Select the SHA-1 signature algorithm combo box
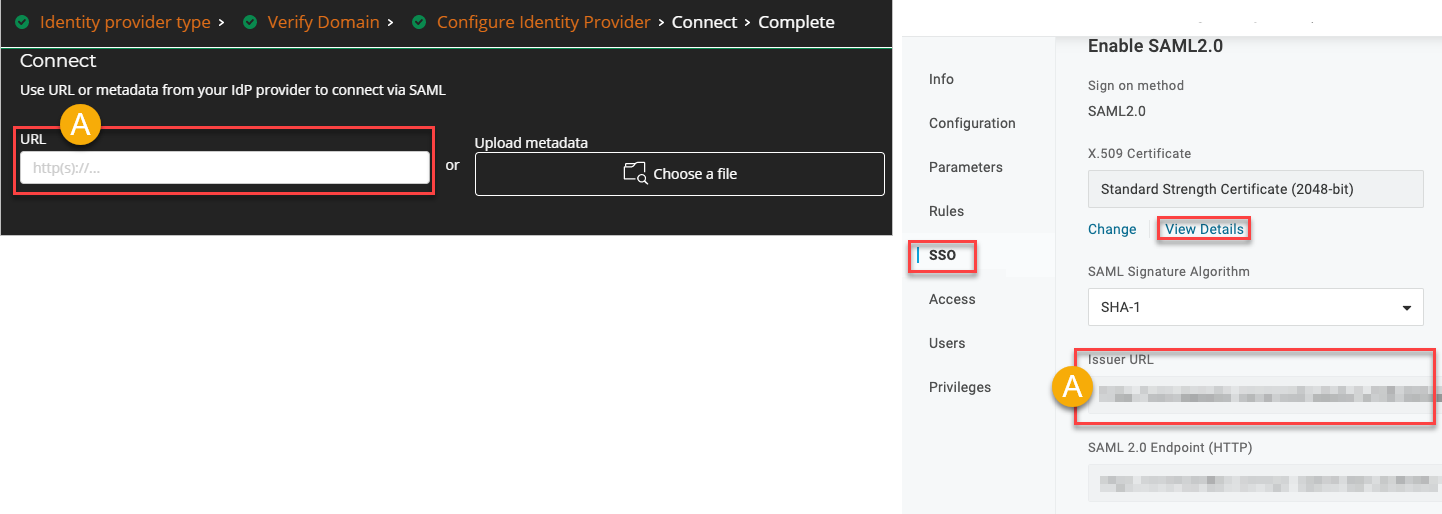The image size is (1442, 514). tap(1254, 307)
